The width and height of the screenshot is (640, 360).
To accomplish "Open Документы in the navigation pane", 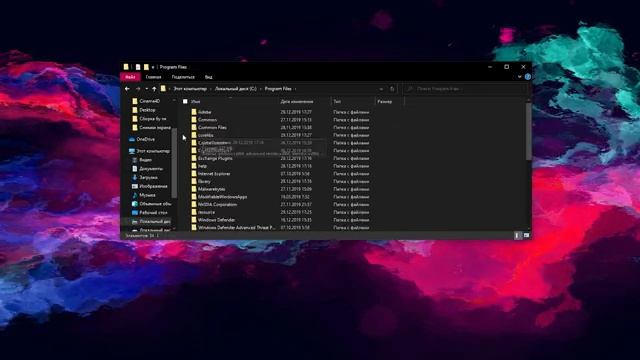I will point(151,169).
